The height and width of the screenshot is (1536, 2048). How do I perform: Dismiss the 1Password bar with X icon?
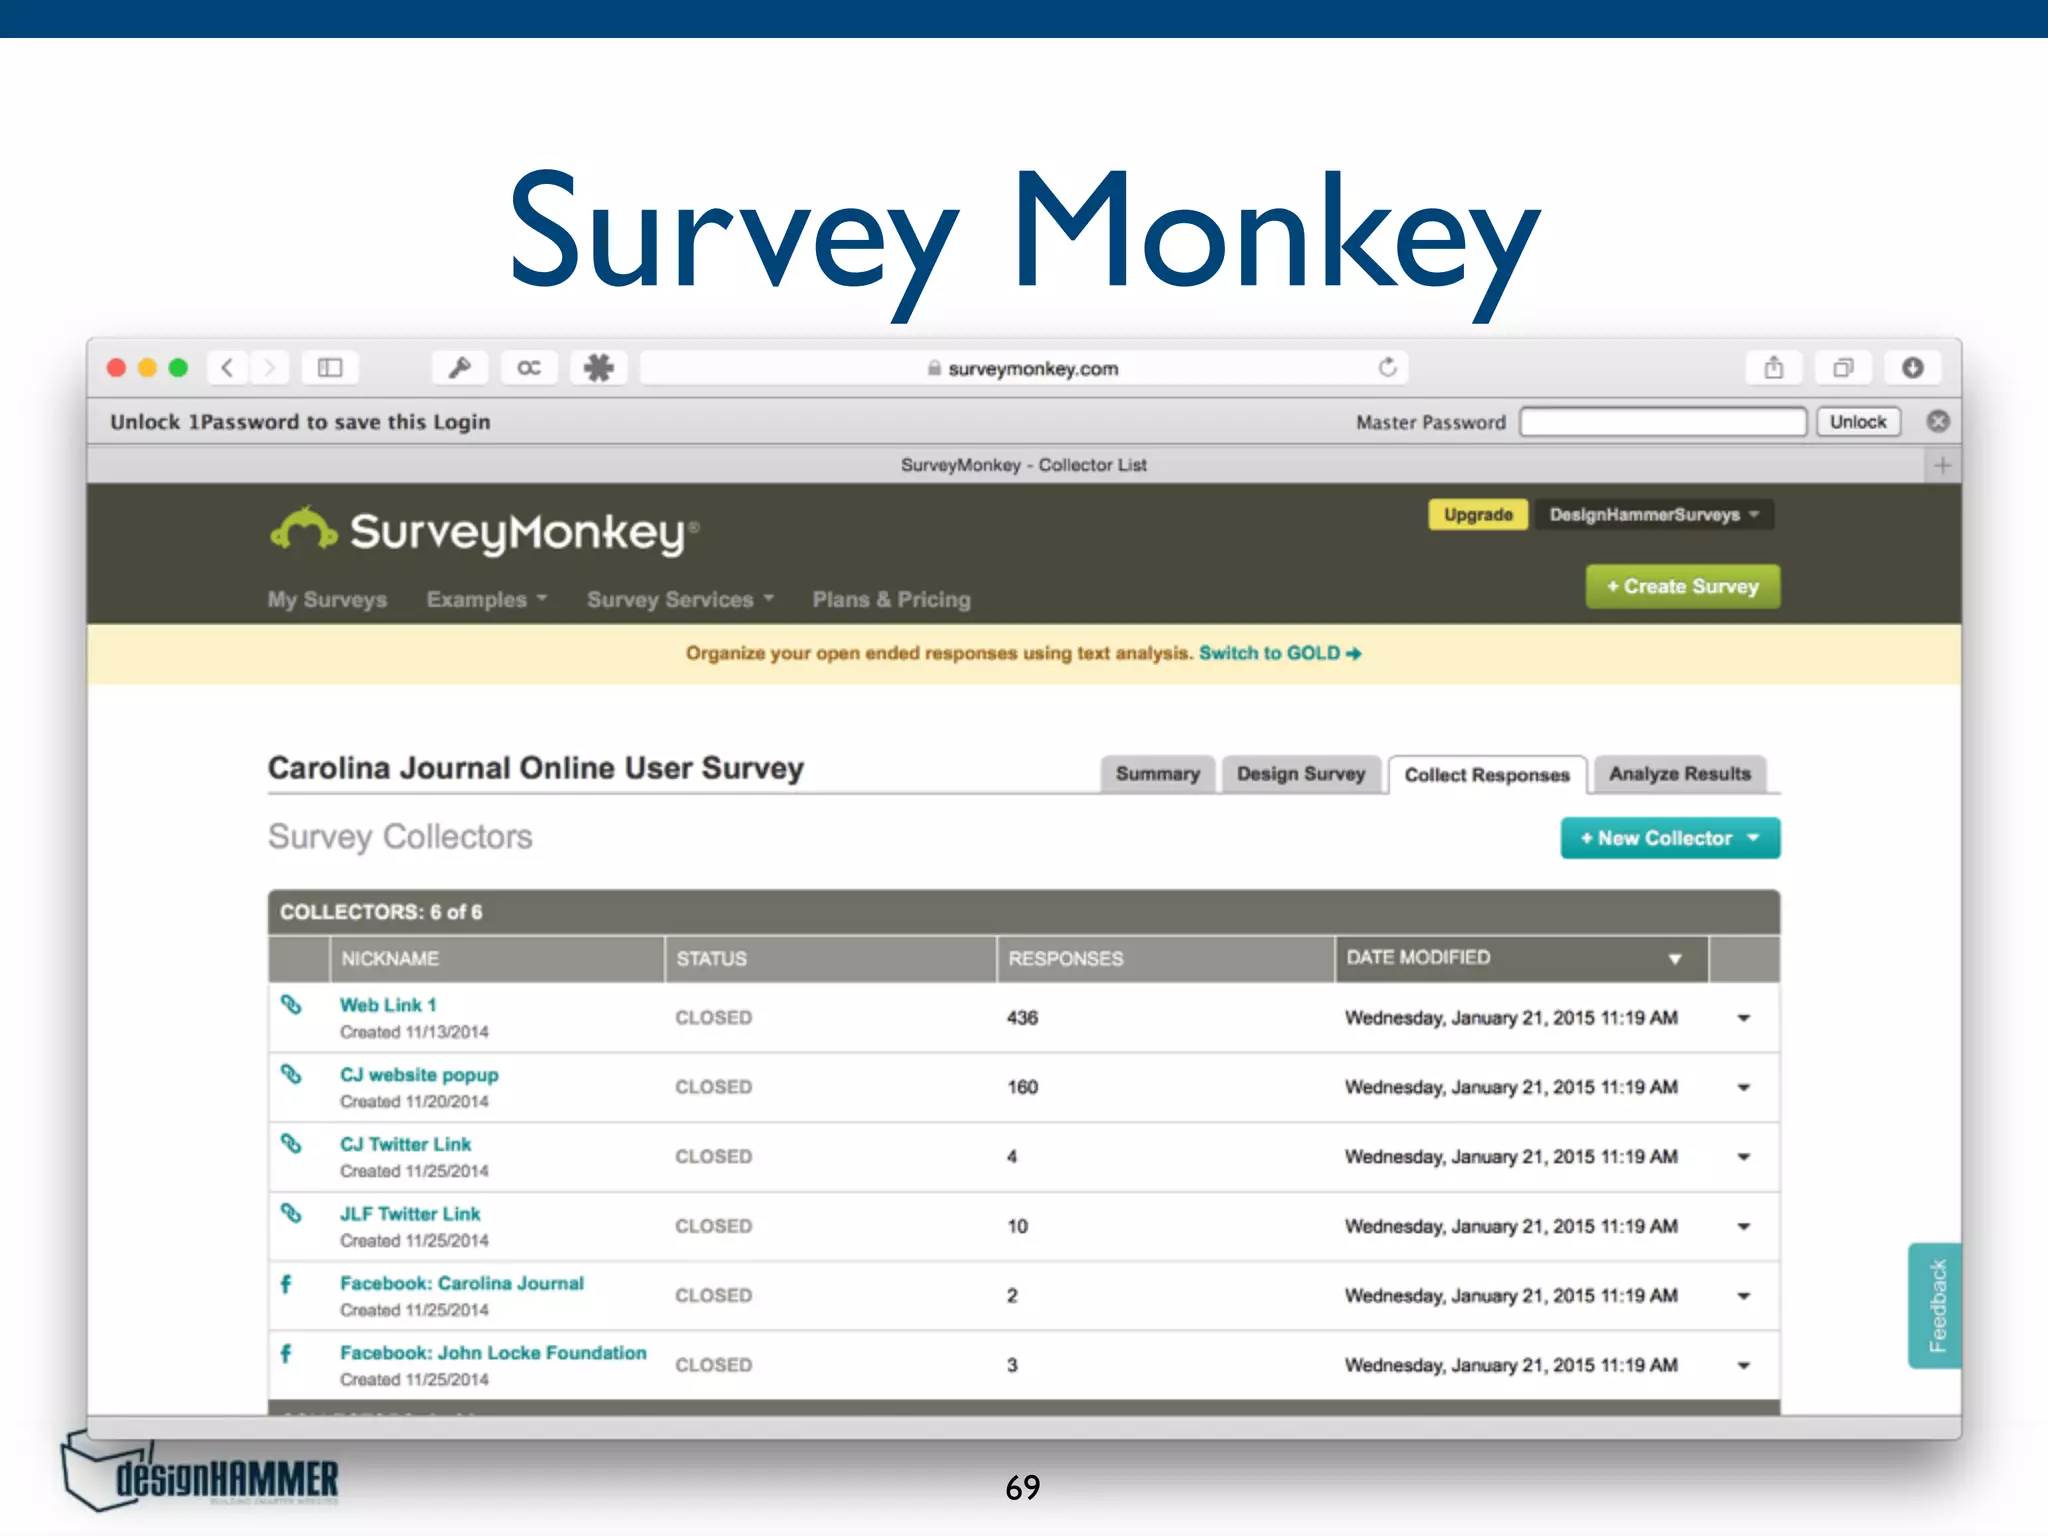(1938, 421)
